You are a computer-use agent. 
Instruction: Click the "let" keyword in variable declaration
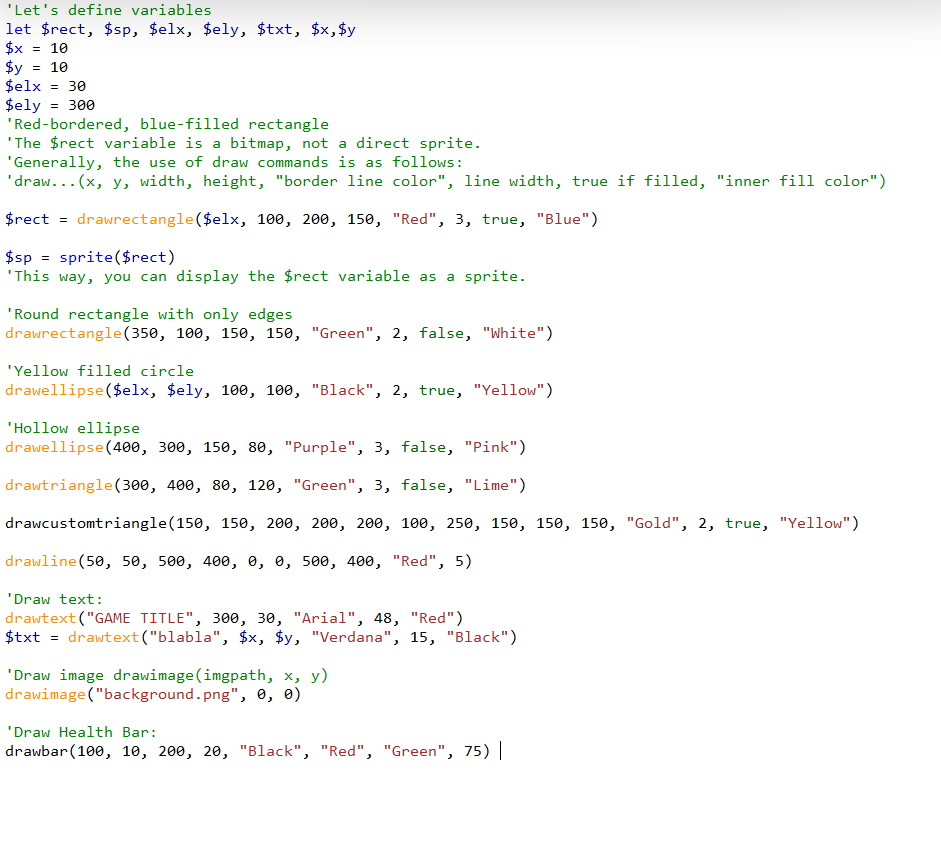pos(18,29)
